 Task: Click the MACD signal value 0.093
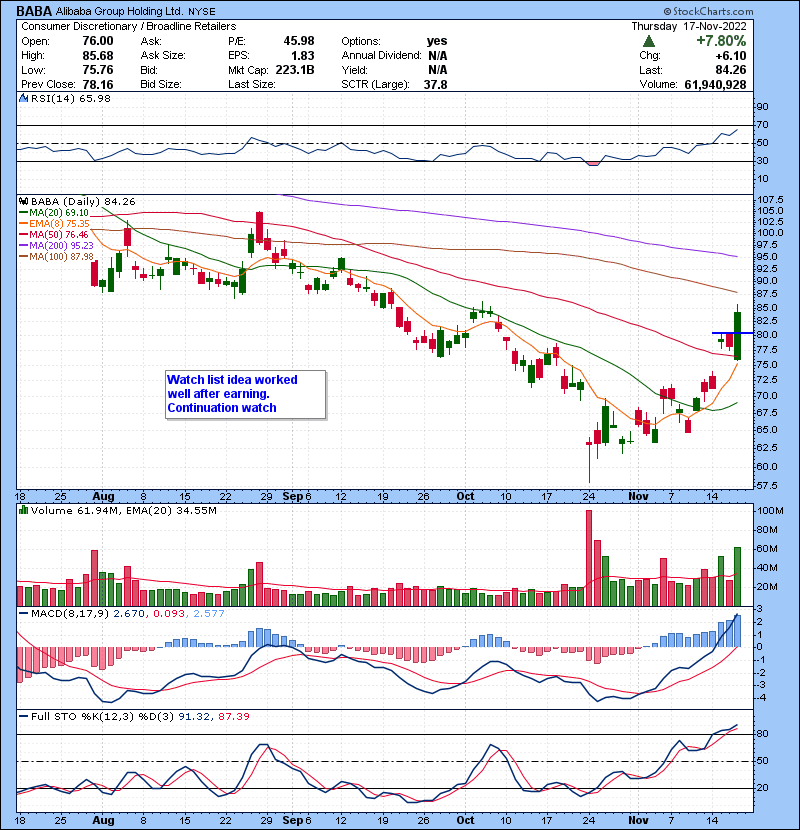point(169,614)
